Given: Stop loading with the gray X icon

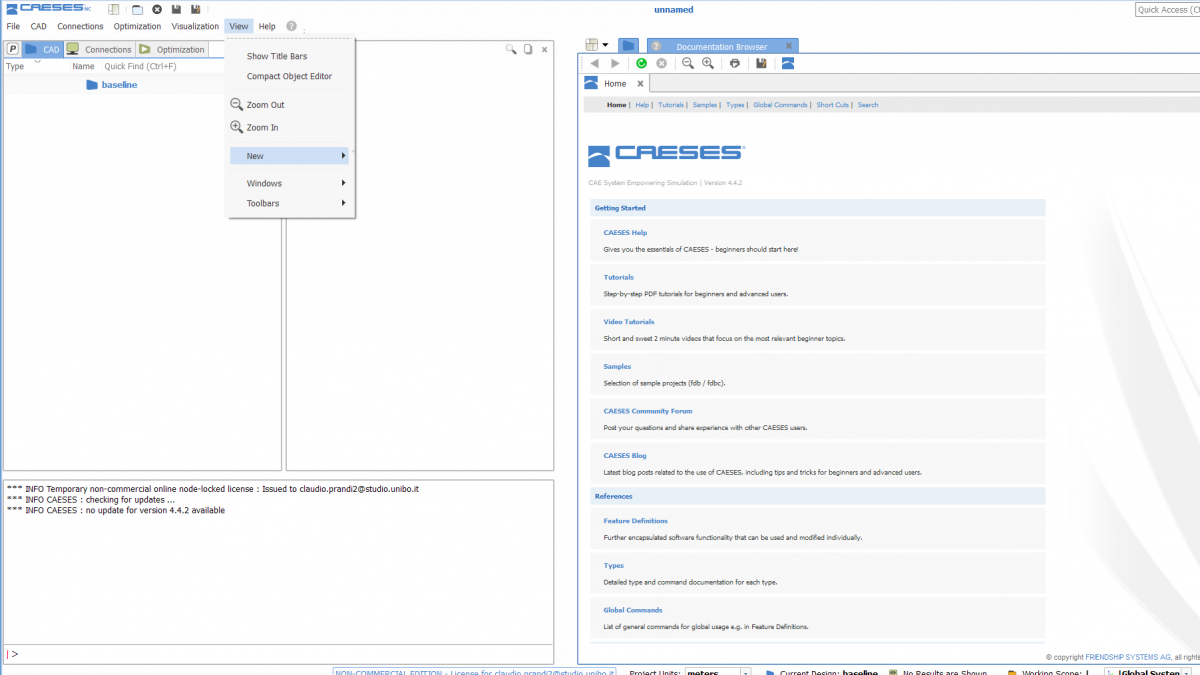Looking at the screenshot, I should (x=661, y=63).
